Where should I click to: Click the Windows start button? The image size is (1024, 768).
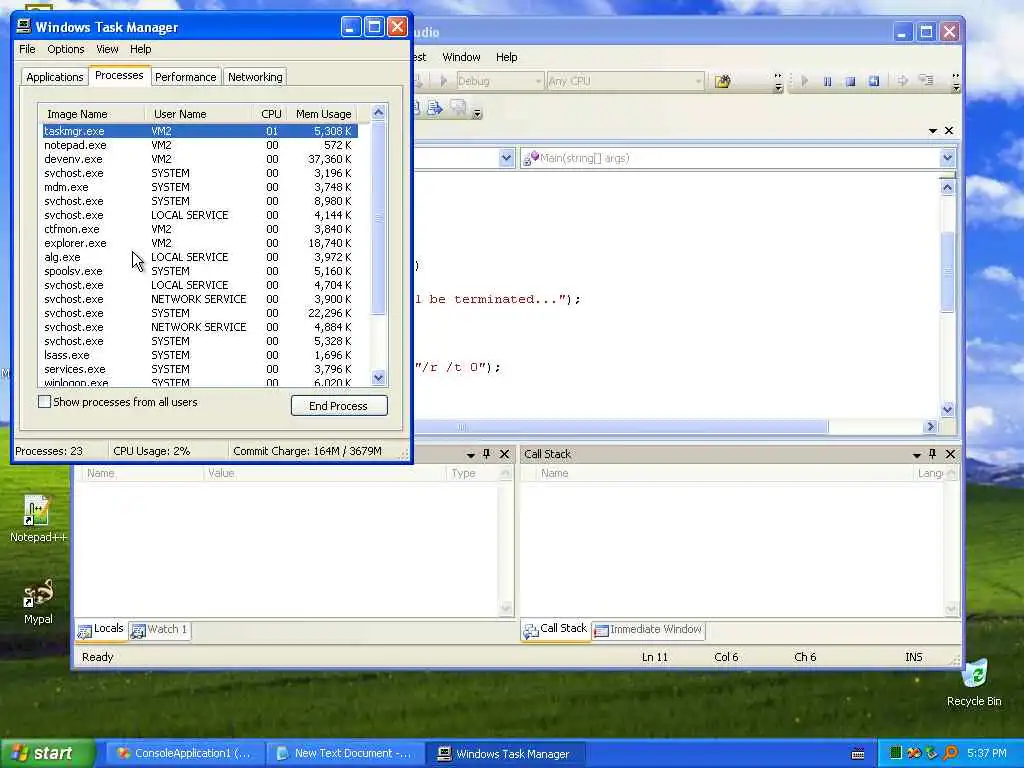(47, 753)
